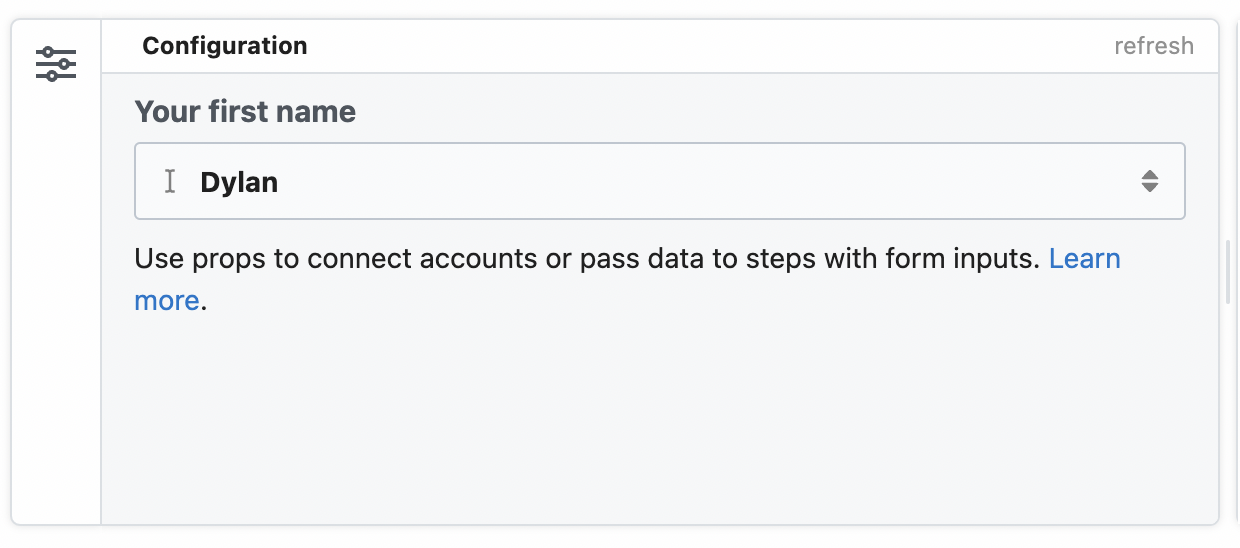
Task: Select the Configuration panel header
Action: point(225,46)
